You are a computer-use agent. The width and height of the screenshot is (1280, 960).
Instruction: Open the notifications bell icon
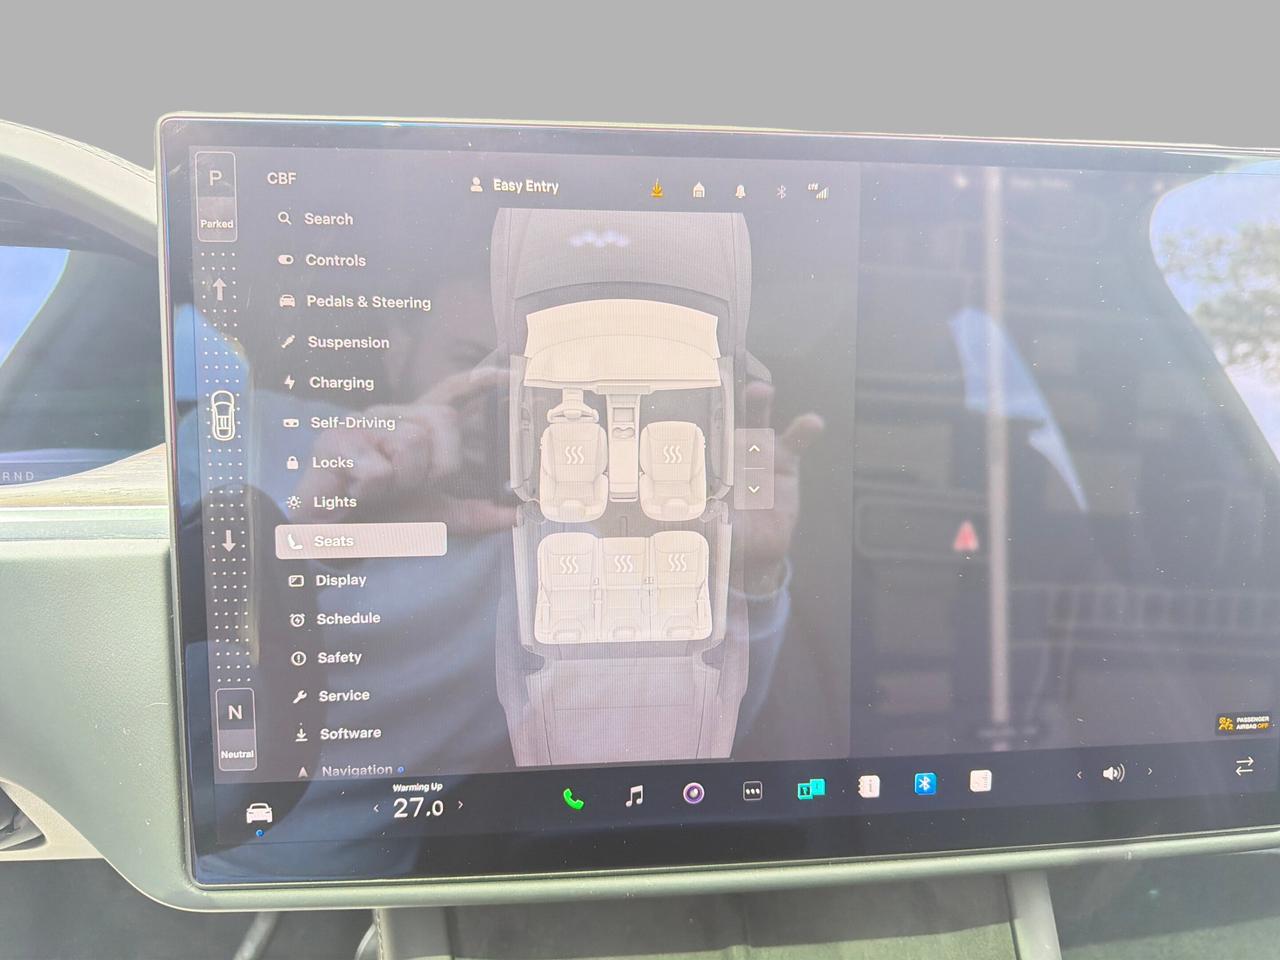(740, 190)
